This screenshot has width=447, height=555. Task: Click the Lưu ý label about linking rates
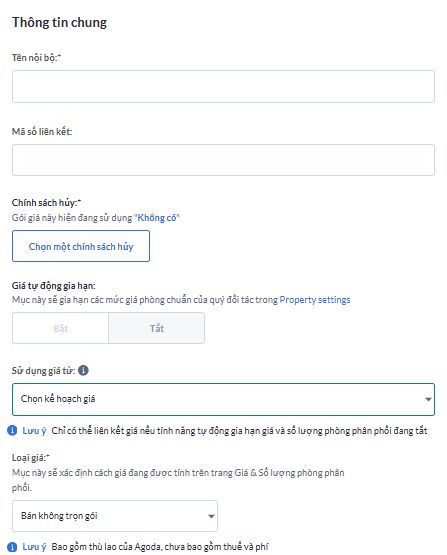(34, 431)
